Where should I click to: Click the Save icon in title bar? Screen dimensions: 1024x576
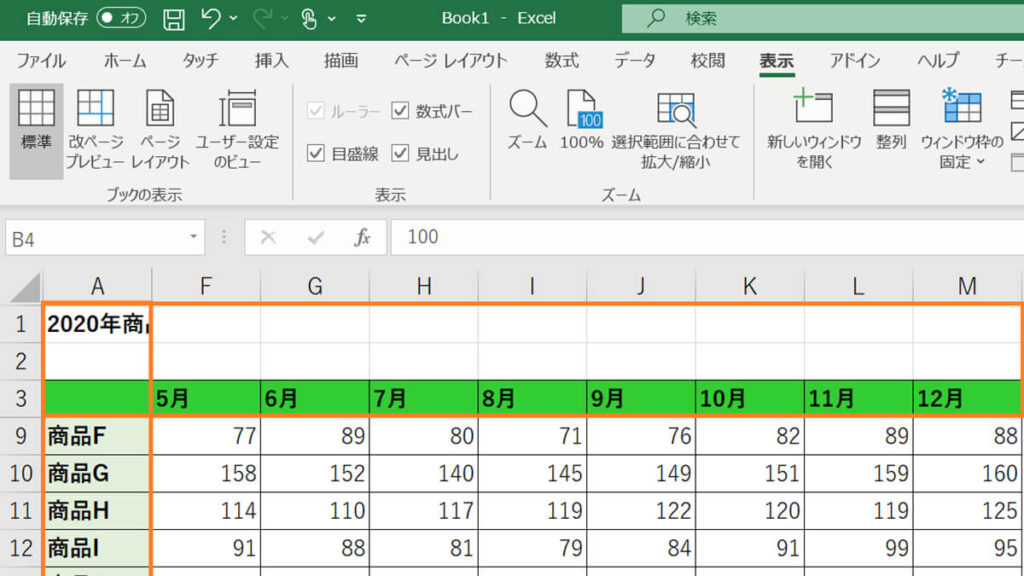pyautogui.click(x=173, y=18)
